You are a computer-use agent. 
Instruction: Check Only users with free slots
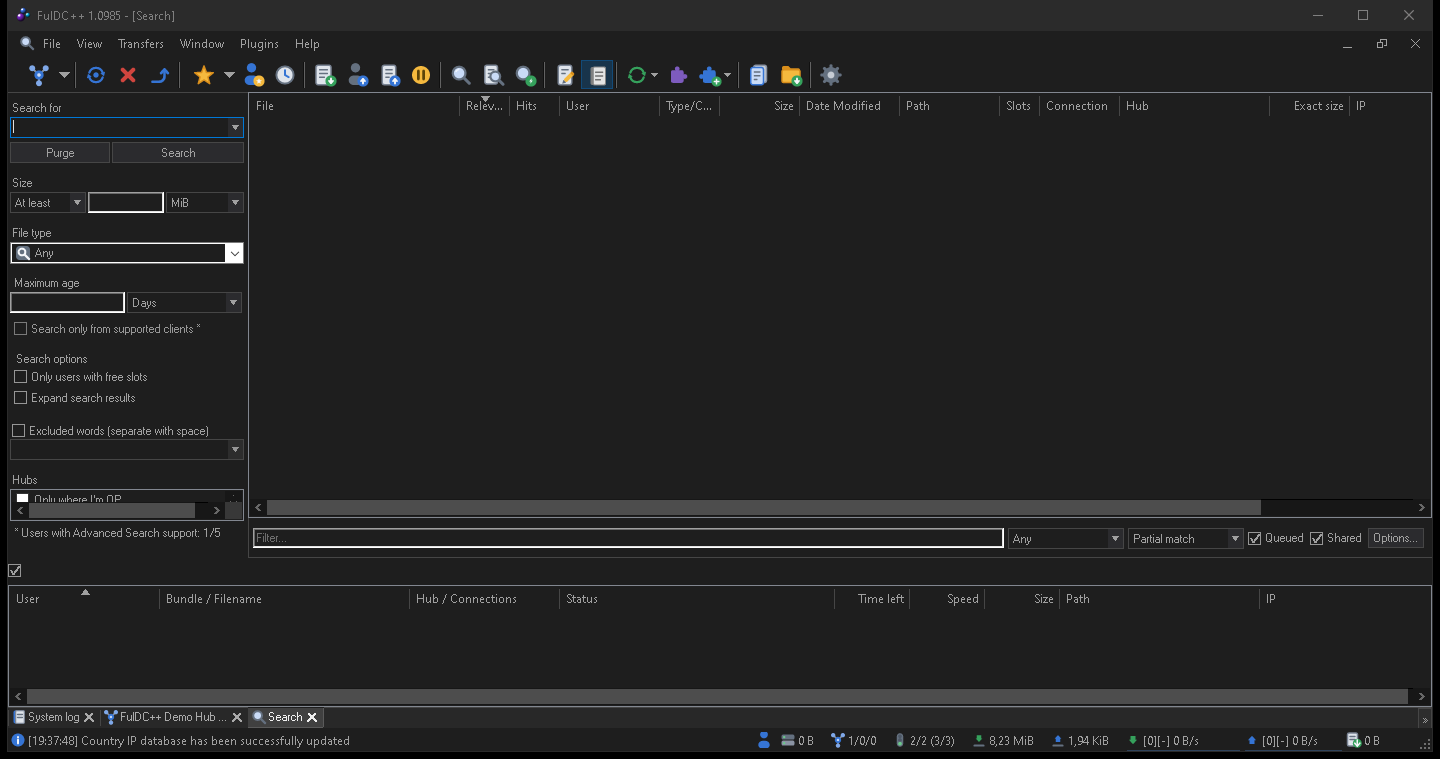[20, 377]
